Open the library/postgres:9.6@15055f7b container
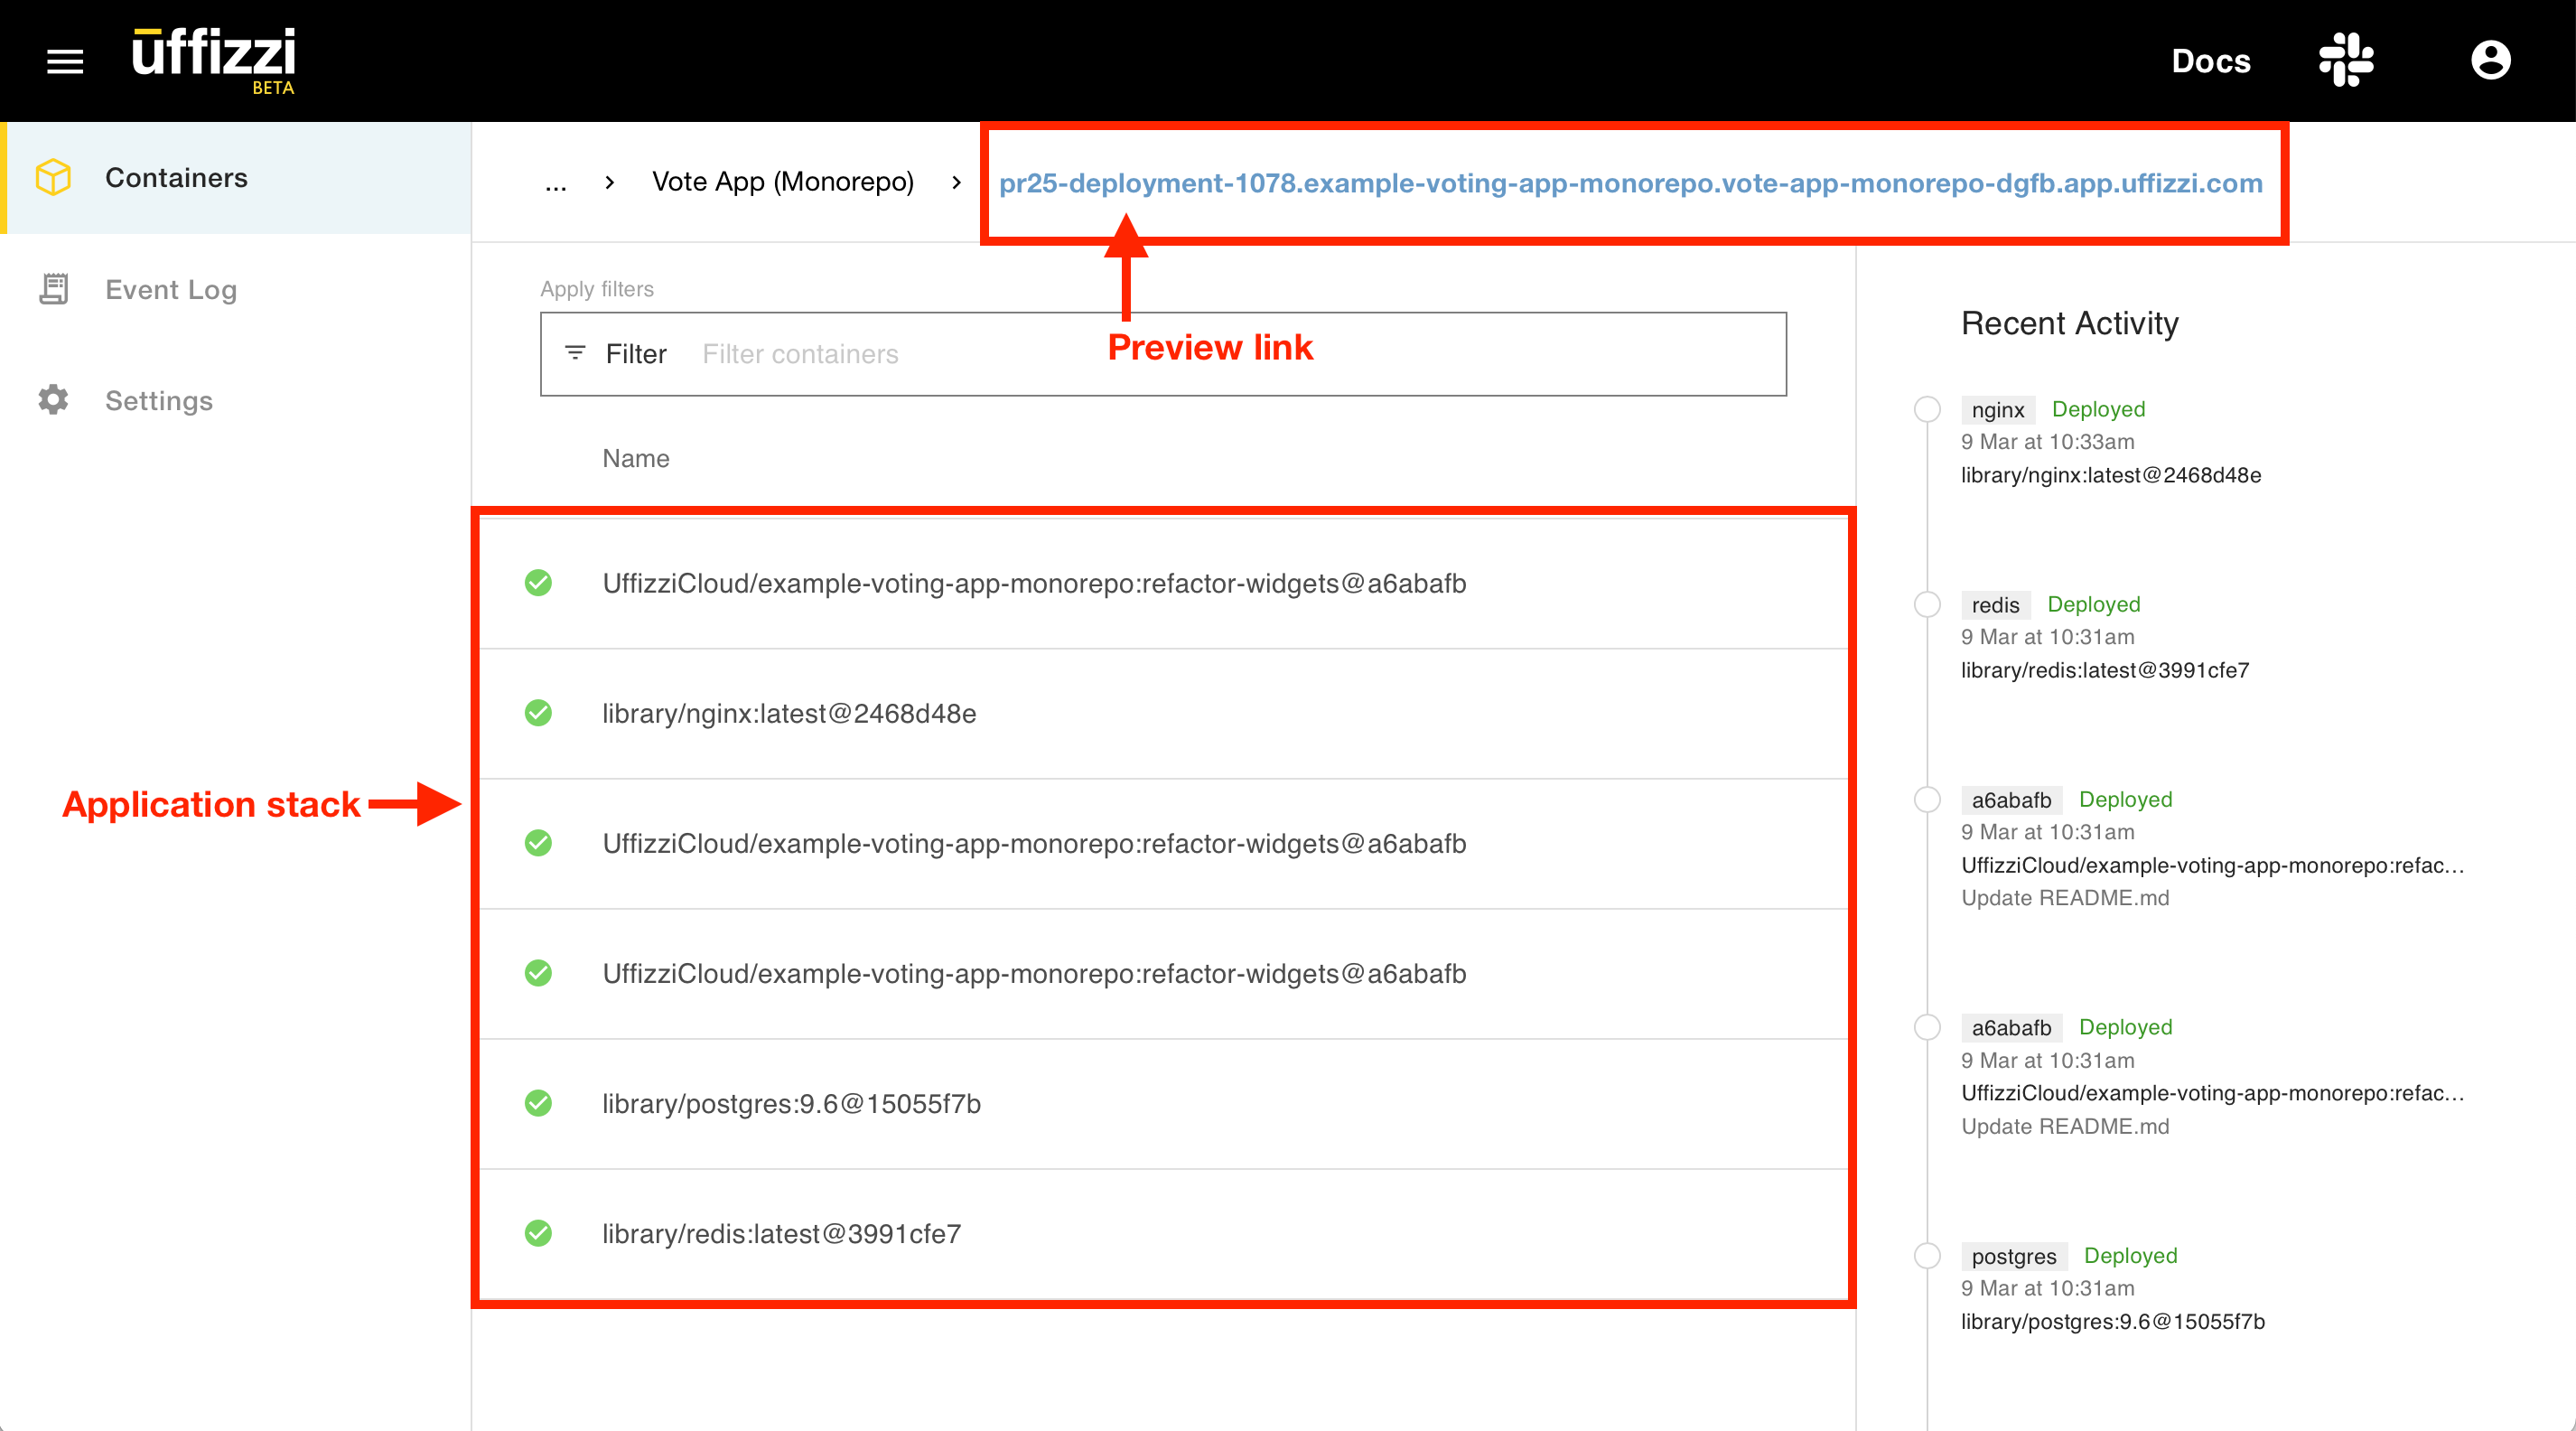The height and width of the screenshot is (1431, 2576). [x=1164, y=1104]
